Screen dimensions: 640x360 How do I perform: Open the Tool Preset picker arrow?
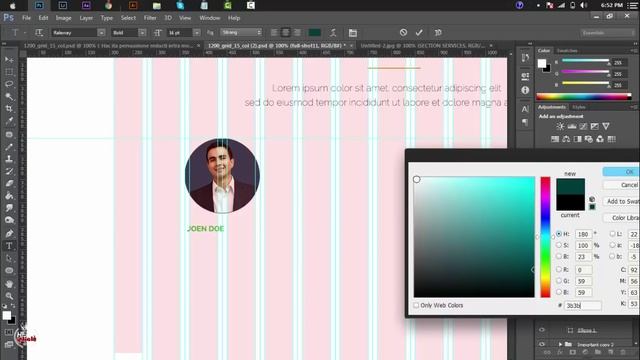point(25,33)
